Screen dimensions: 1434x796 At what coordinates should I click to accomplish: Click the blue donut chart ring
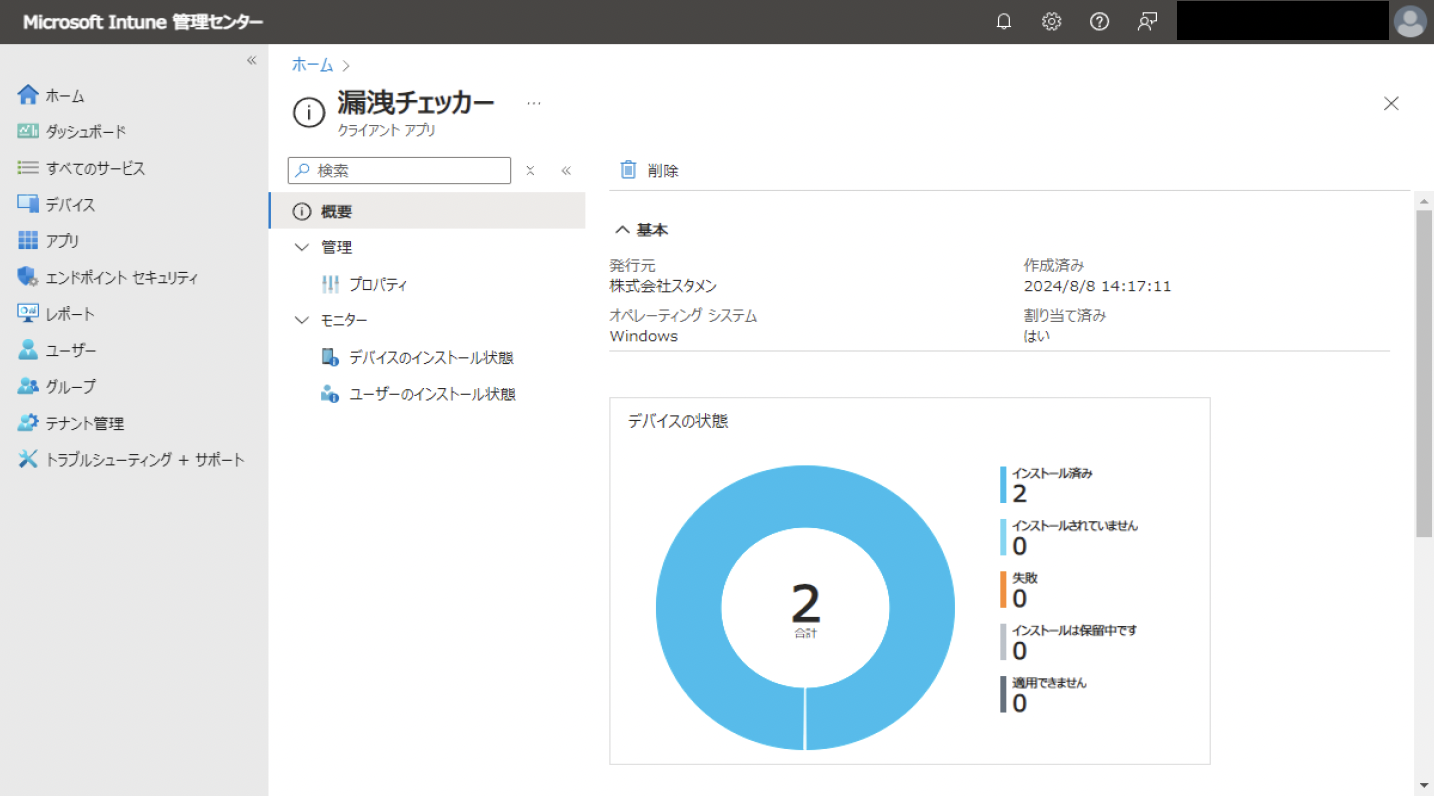point(690,610)
